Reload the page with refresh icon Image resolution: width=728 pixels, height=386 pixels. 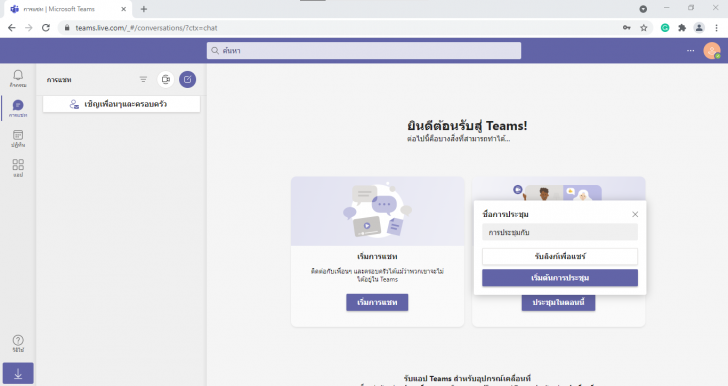tap(46, 28)
